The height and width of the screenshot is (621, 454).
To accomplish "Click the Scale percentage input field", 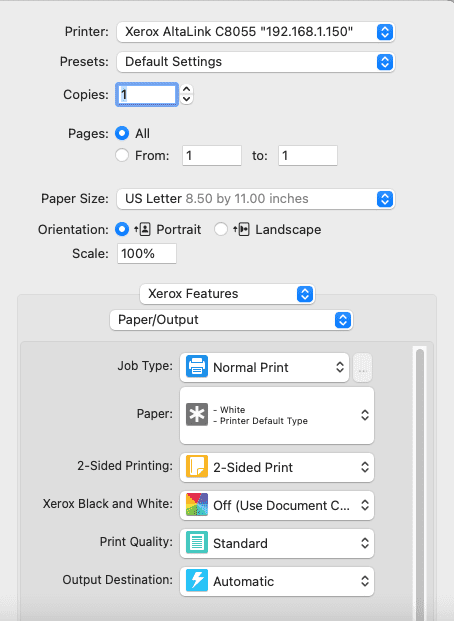I will 147,253.
